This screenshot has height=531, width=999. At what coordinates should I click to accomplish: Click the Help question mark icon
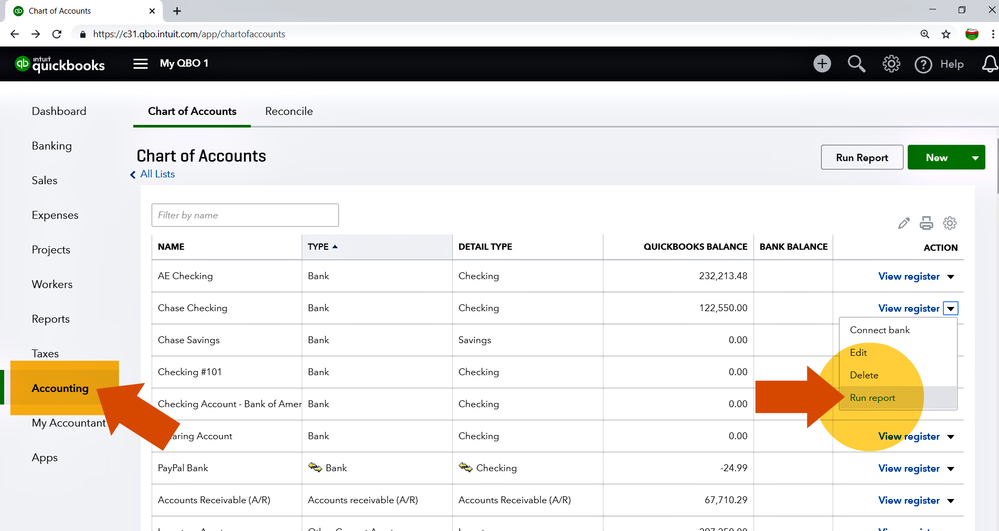pyautogui.click(x=923, y=64)
